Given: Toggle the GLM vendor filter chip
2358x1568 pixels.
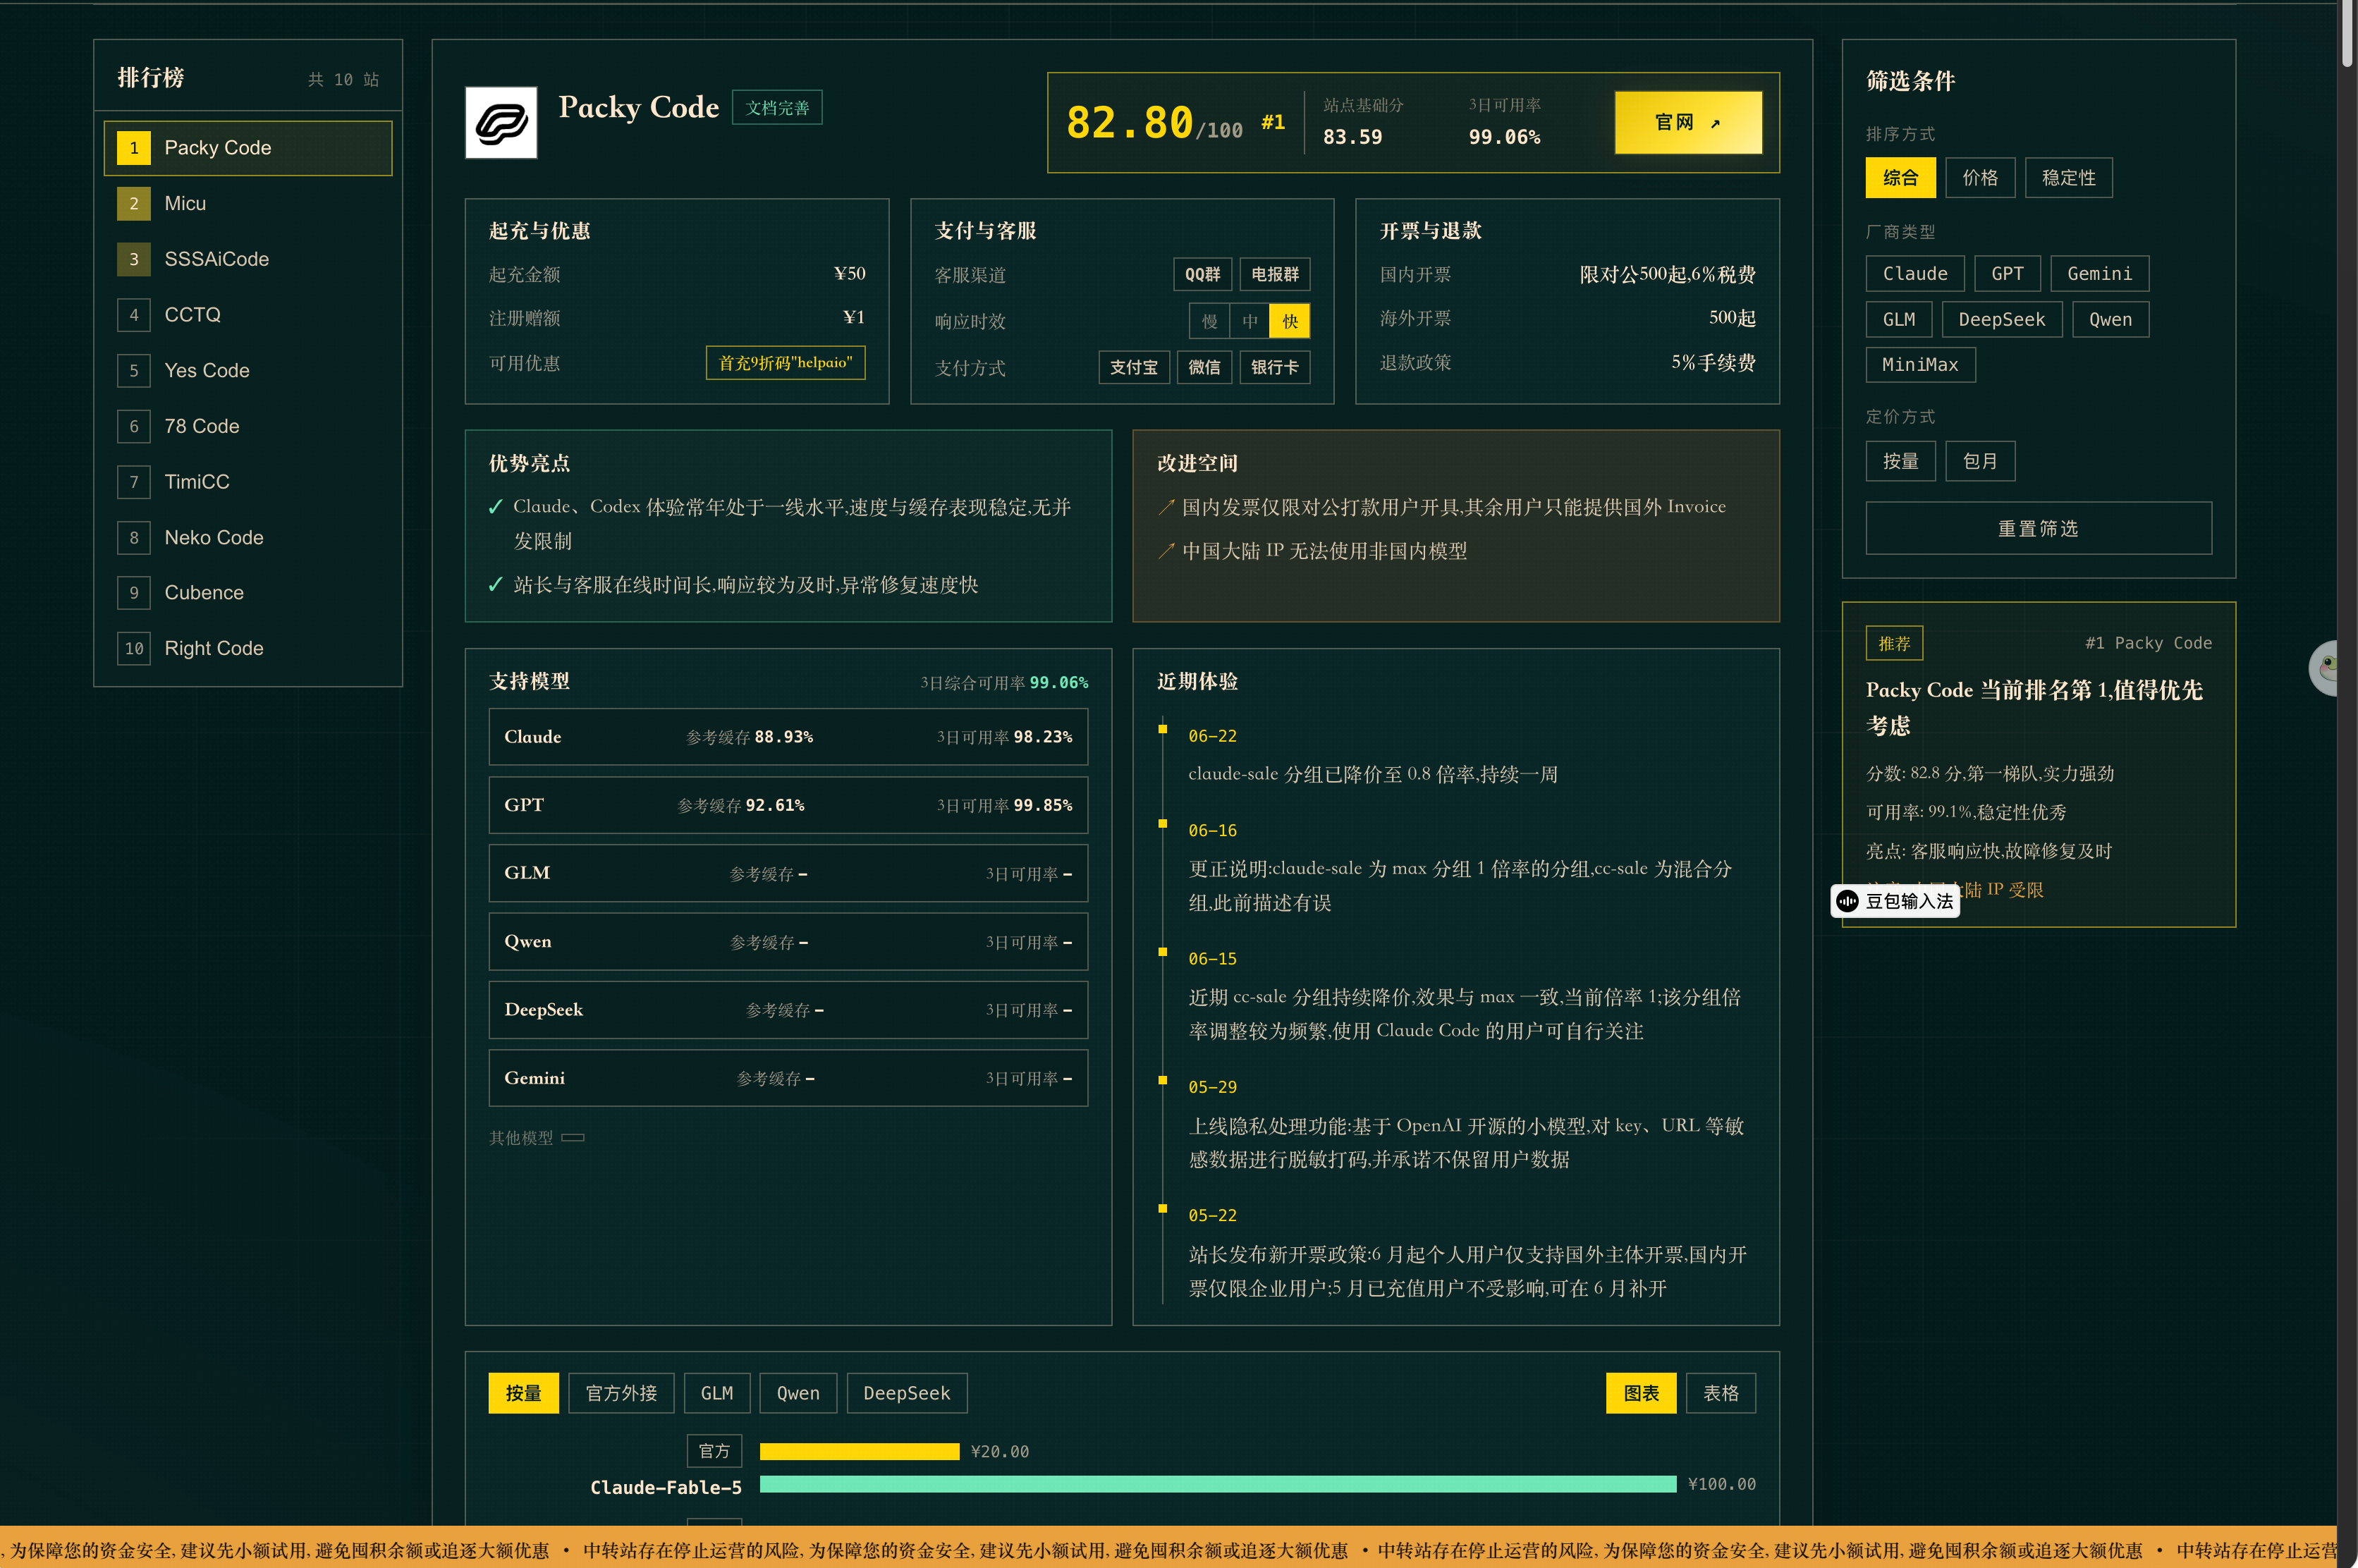Looking at the screenshot, I should (1899, 320).
